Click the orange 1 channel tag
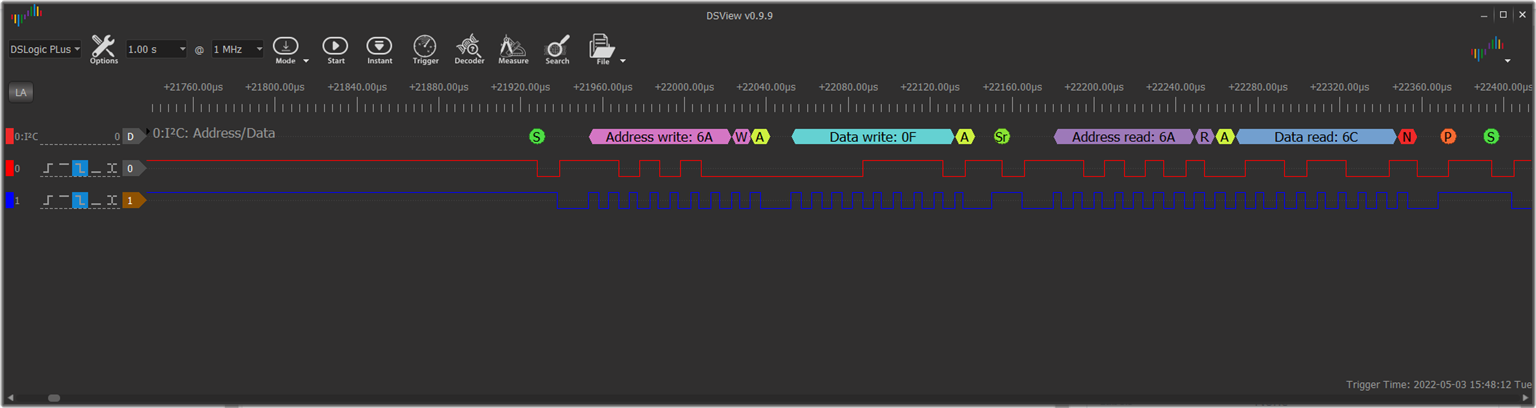 [131, 200]
